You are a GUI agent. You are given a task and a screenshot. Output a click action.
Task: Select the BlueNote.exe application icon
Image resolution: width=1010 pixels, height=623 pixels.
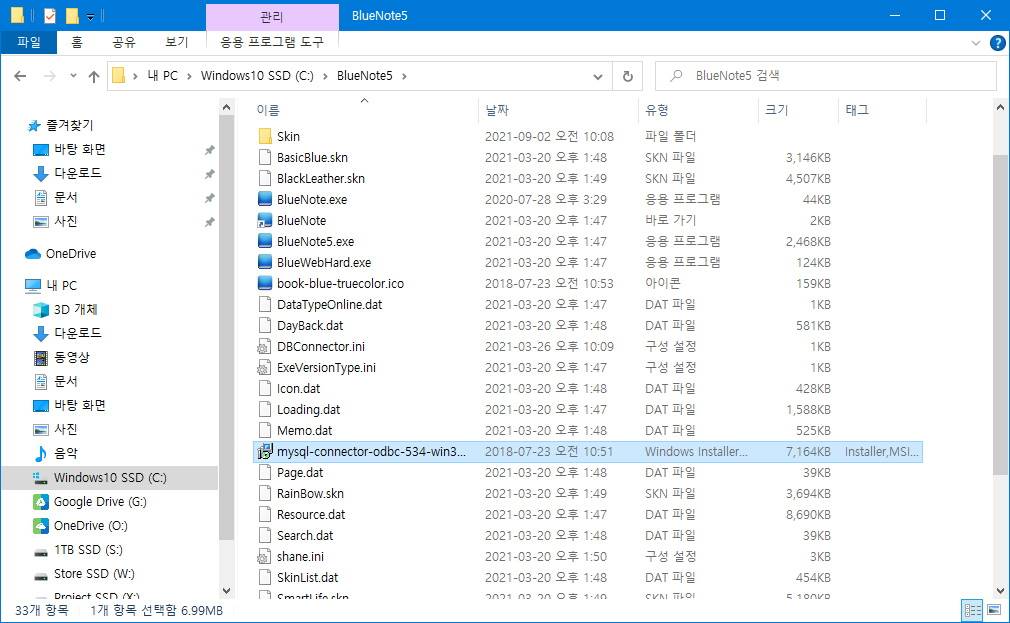(x=265, y=199)
